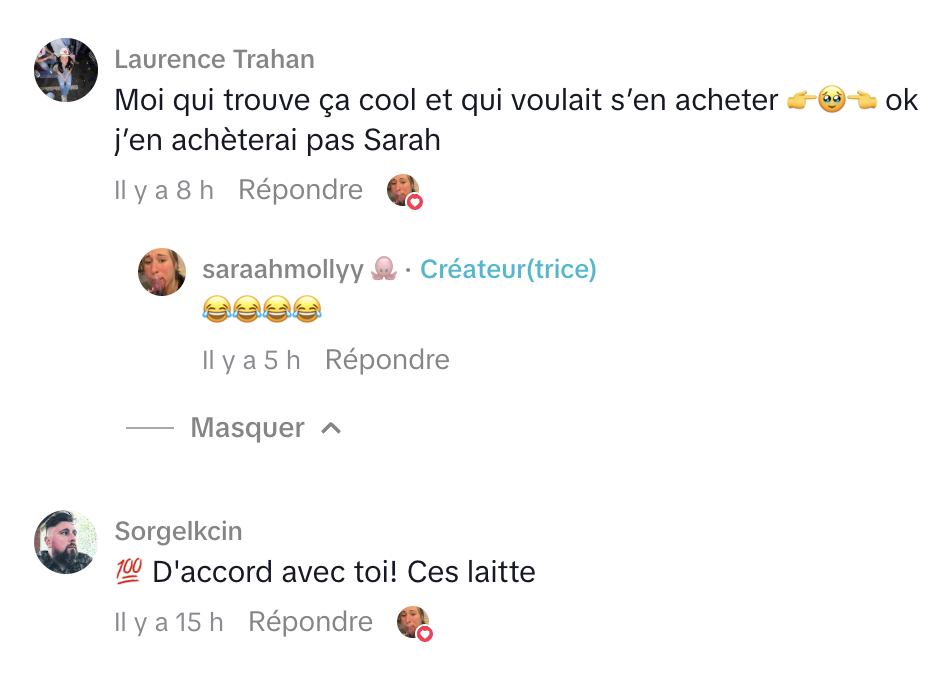Click the chevron arrow beside Masquer

331,428
